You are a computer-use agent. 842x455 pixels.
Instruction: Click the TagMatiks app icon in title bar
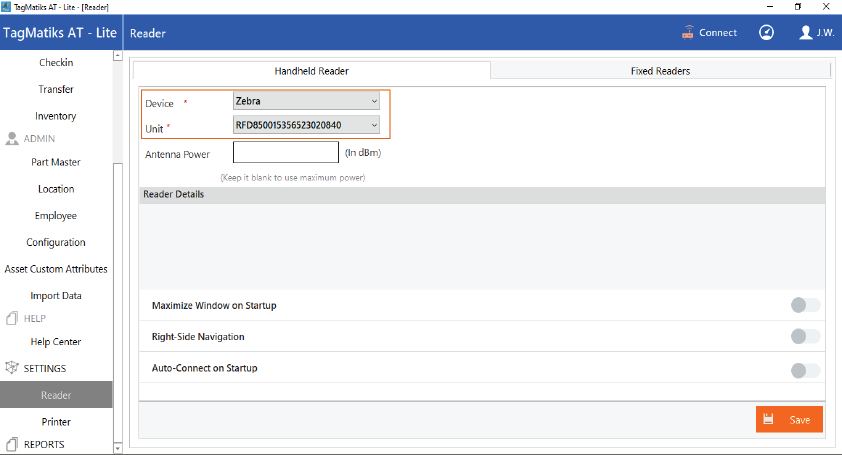(8, 6)
